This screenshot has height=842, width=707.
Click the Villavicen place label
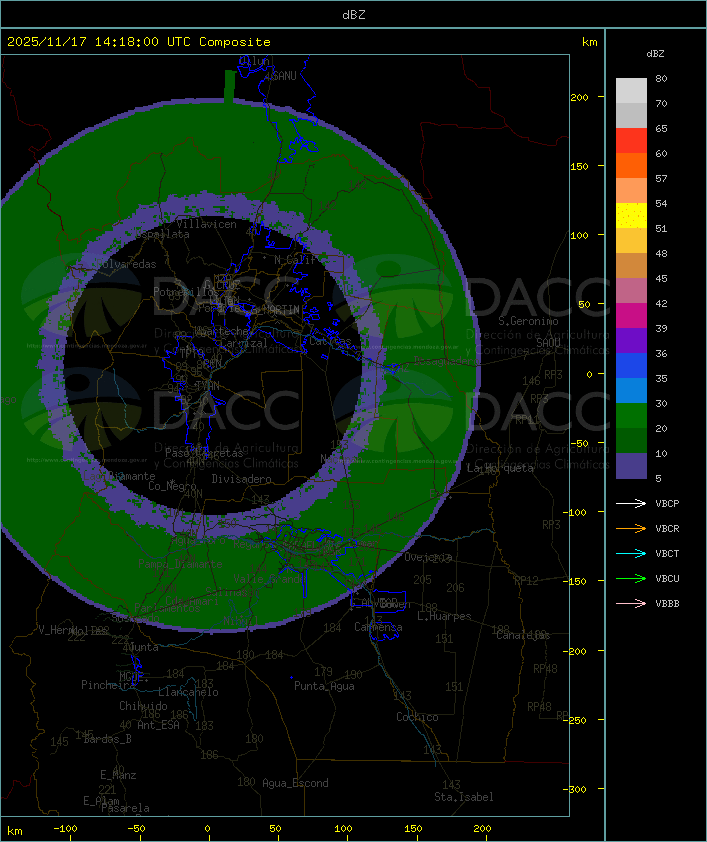(x=207, y=224)
